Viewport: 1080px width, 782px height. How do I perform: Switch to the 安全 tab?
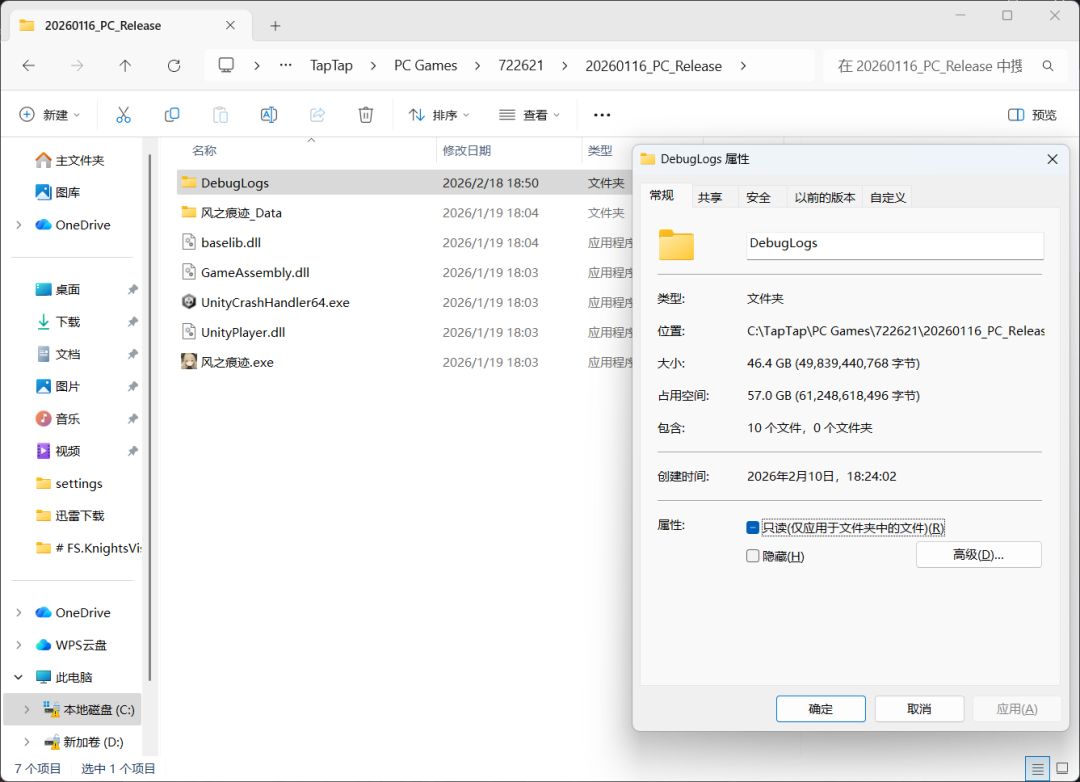tap(758, 198)
